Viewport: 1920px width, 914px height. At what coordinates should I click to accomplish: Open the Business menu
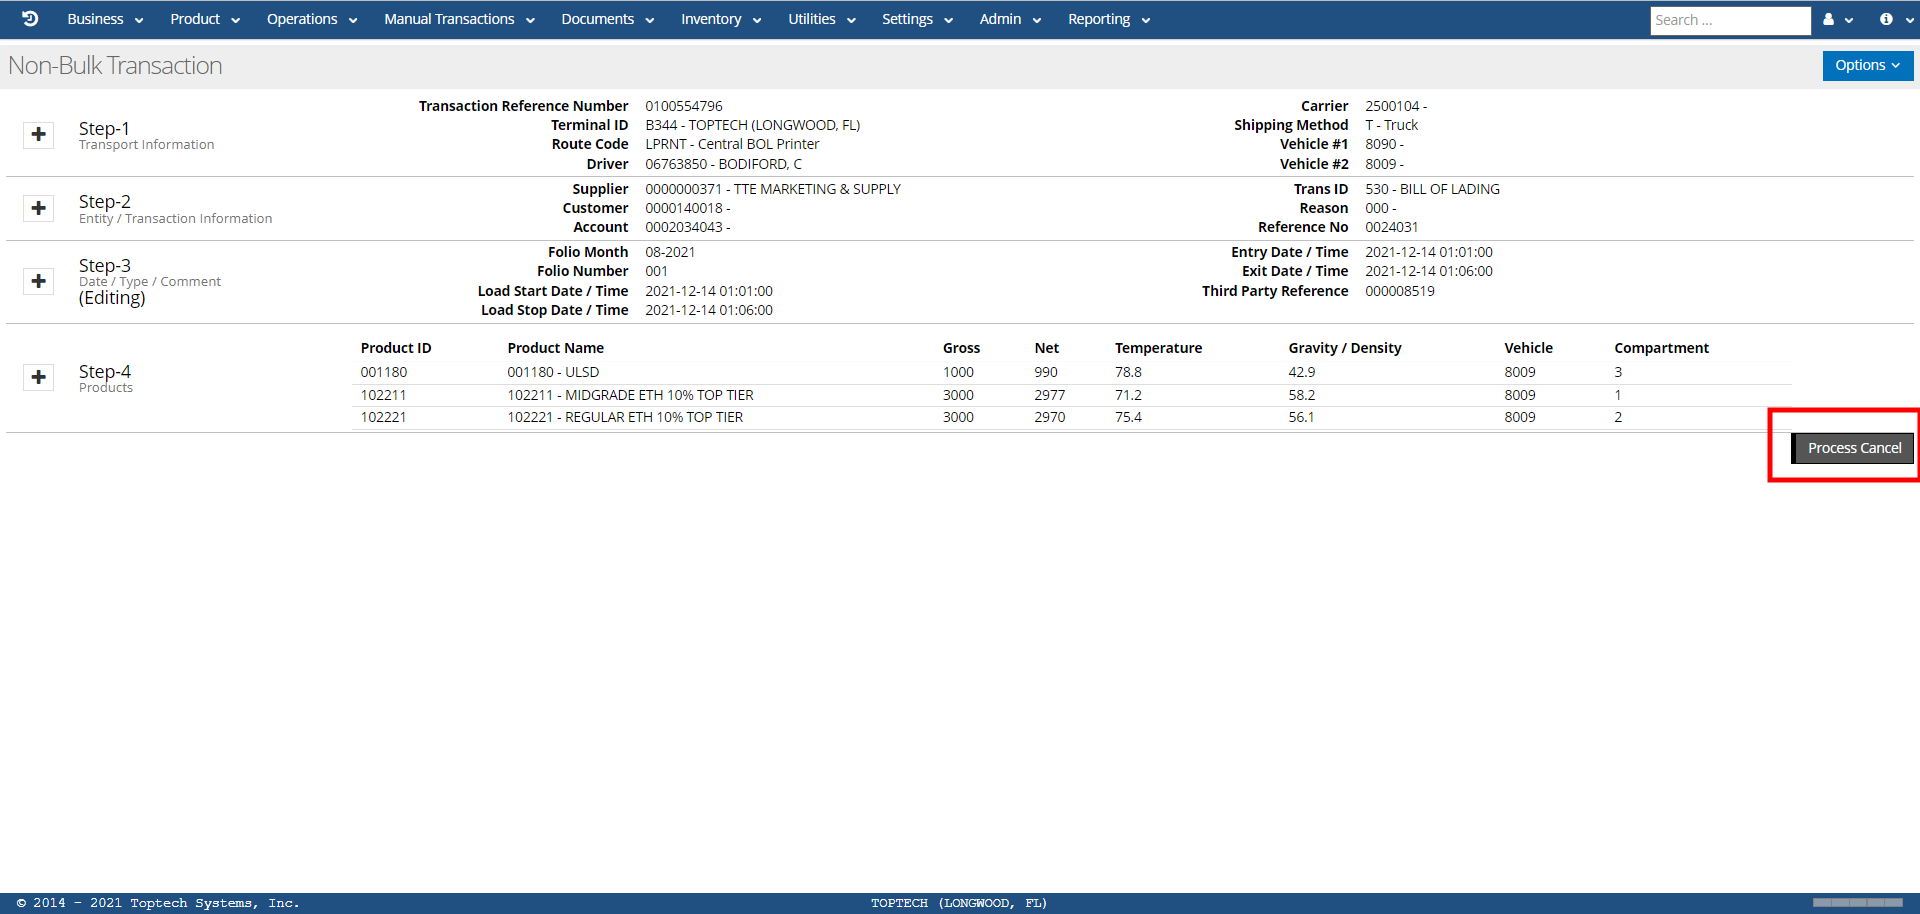(x=105, y=20)
